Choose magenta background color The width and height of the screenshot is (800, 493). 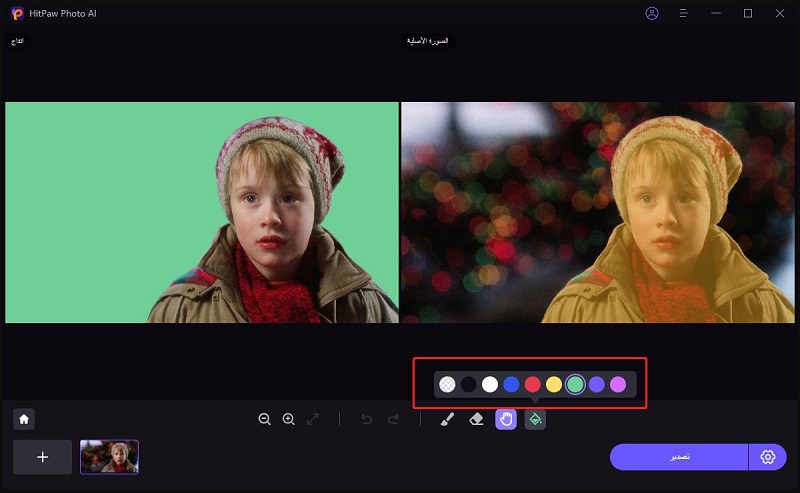(618, 384)
